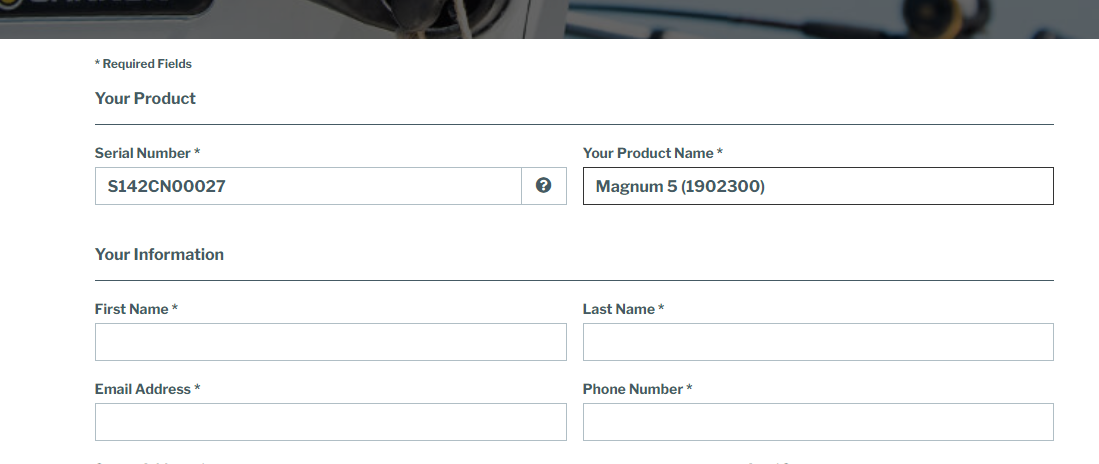
Task: Select the Your Product Name text box
Action: (818, 186)
